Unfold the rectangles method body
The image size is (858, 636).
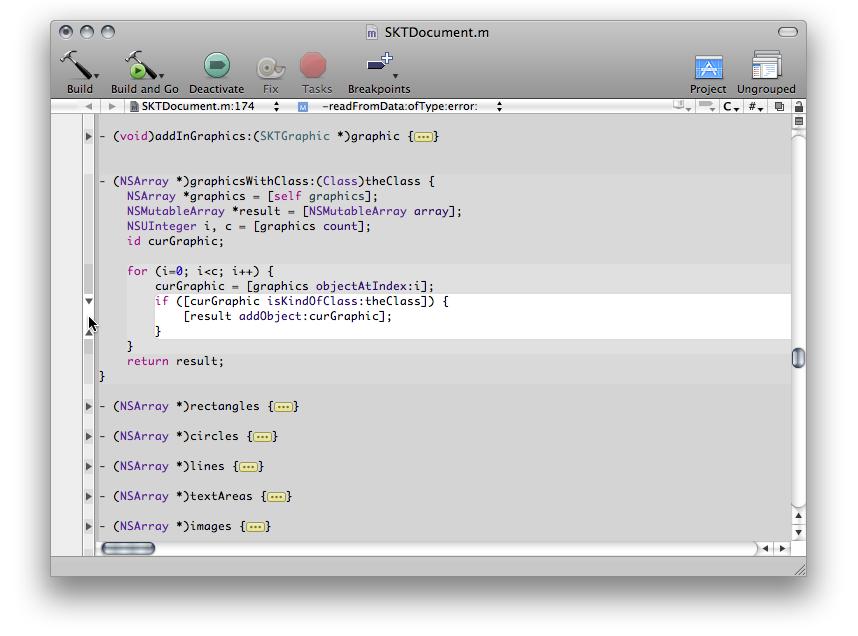[x=89, y=407]
